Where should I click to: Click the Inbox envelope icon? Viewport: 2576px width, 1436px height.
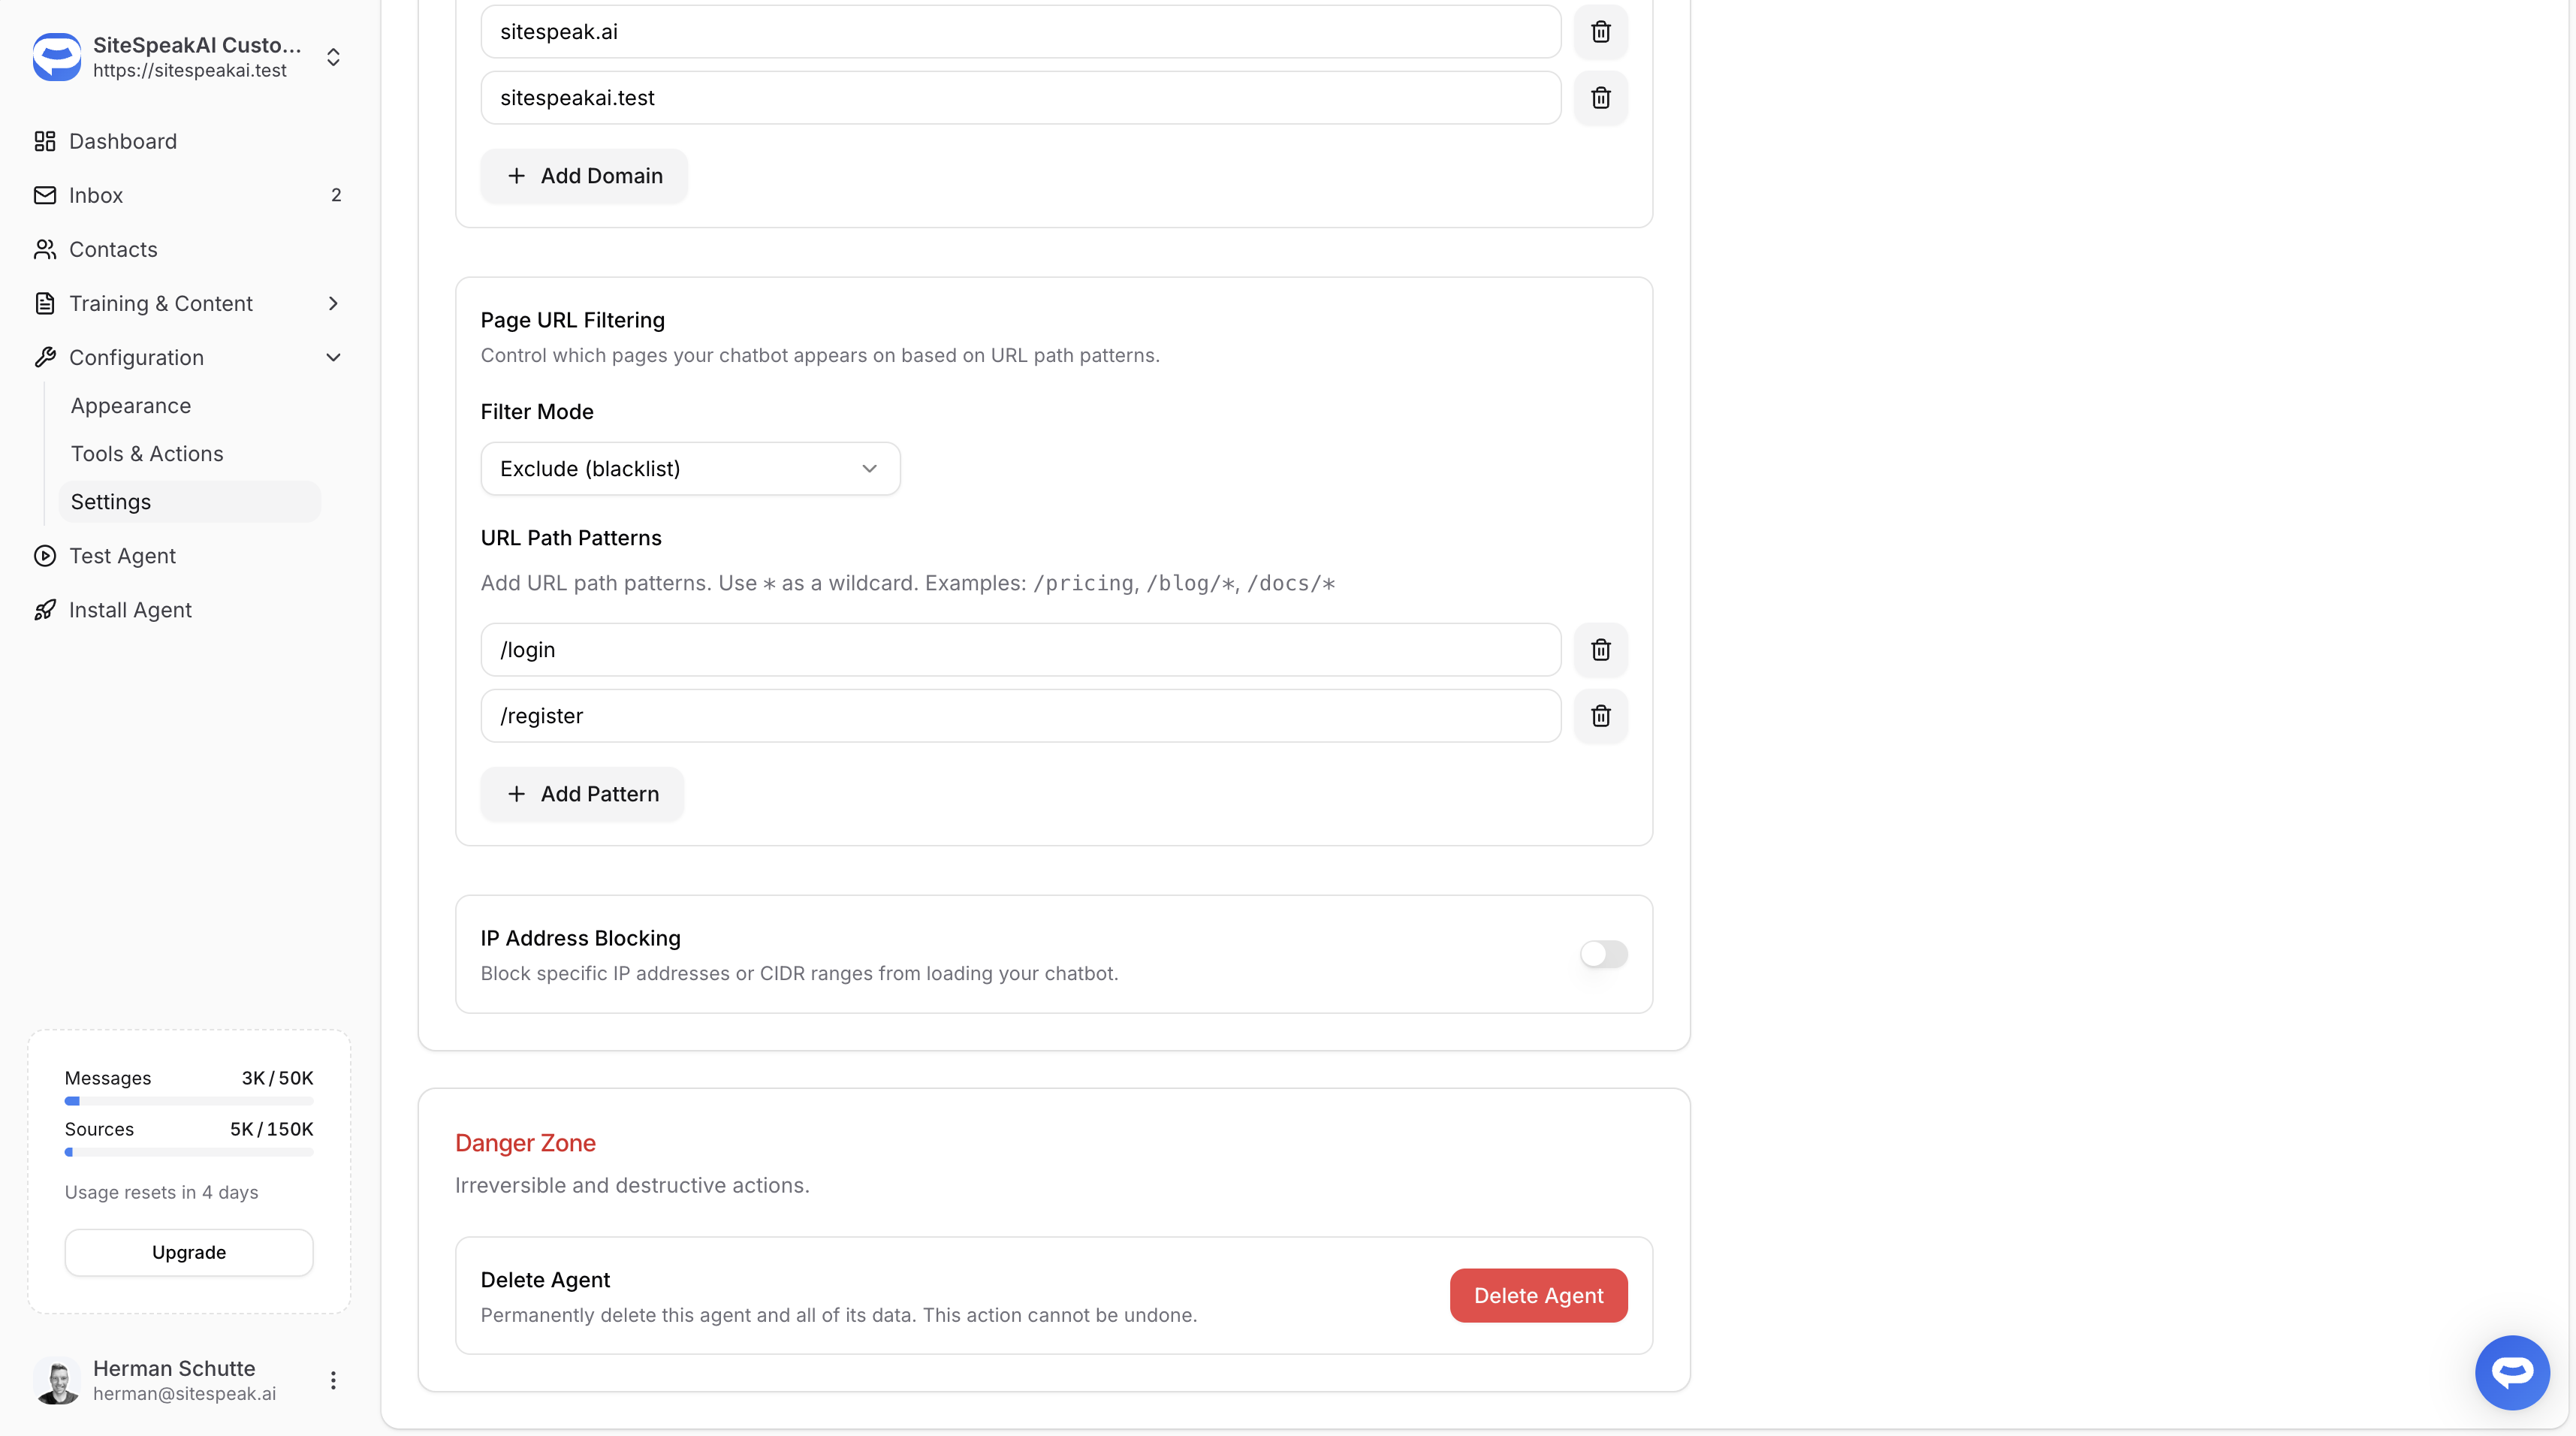pyautogui.click(x=45, y=195)
